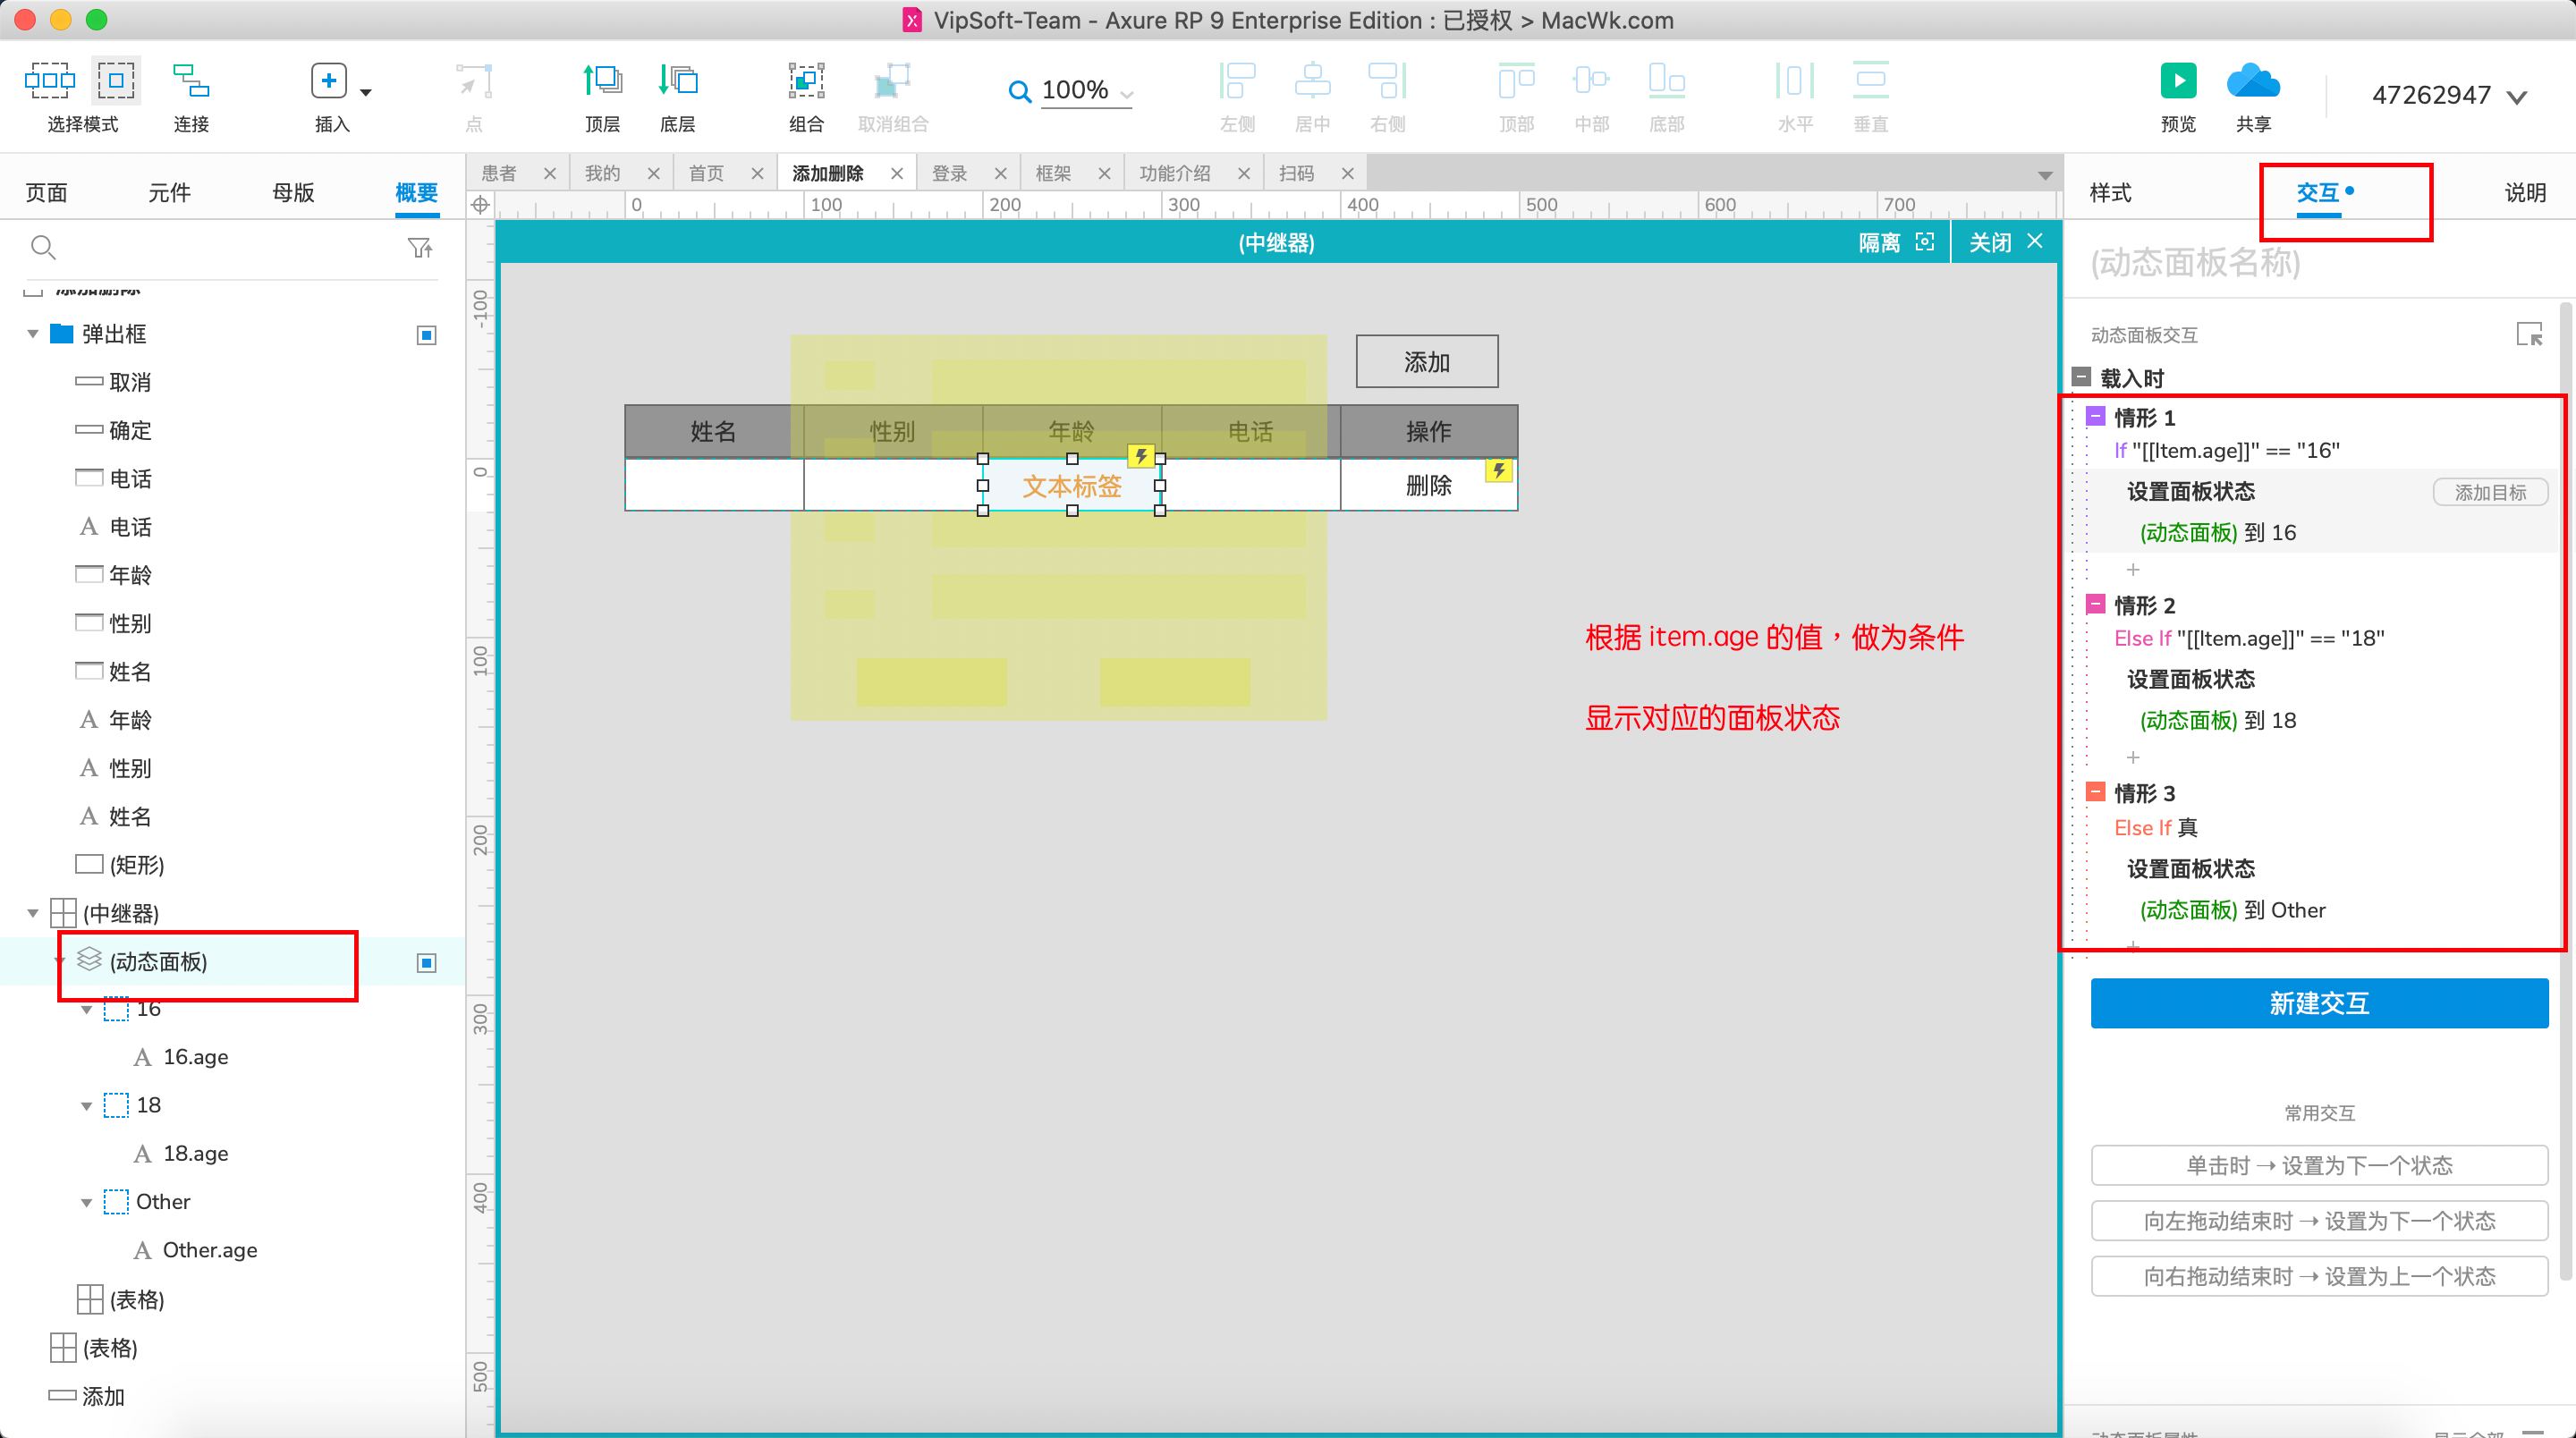This screenshot has width=2576, height=1438.
Task: Close the 添加删除 page tab
Action: (897, 174)
